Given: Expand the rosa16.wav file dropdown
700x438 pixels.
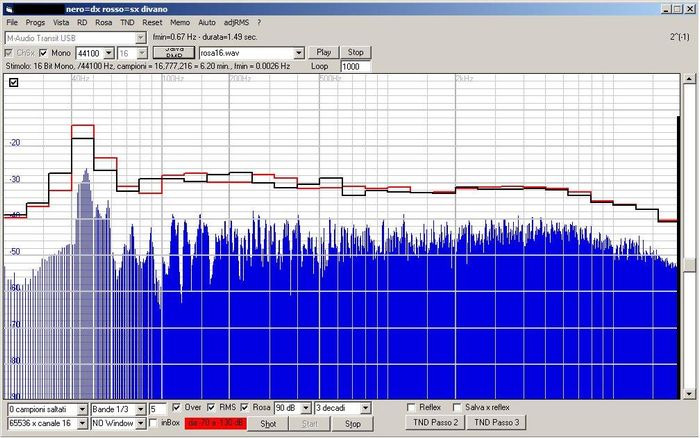Looking at the screenshot, I should coord(299,53).
